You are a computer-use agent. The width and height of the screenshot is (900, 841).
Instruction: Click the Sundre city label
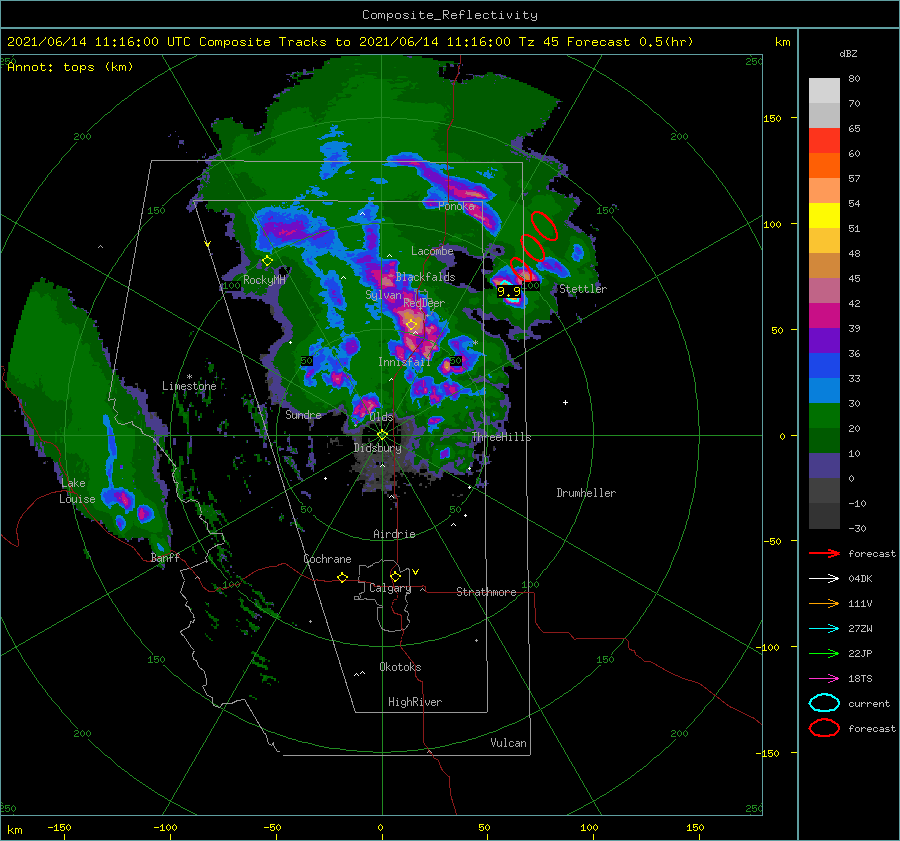point(303,415)
